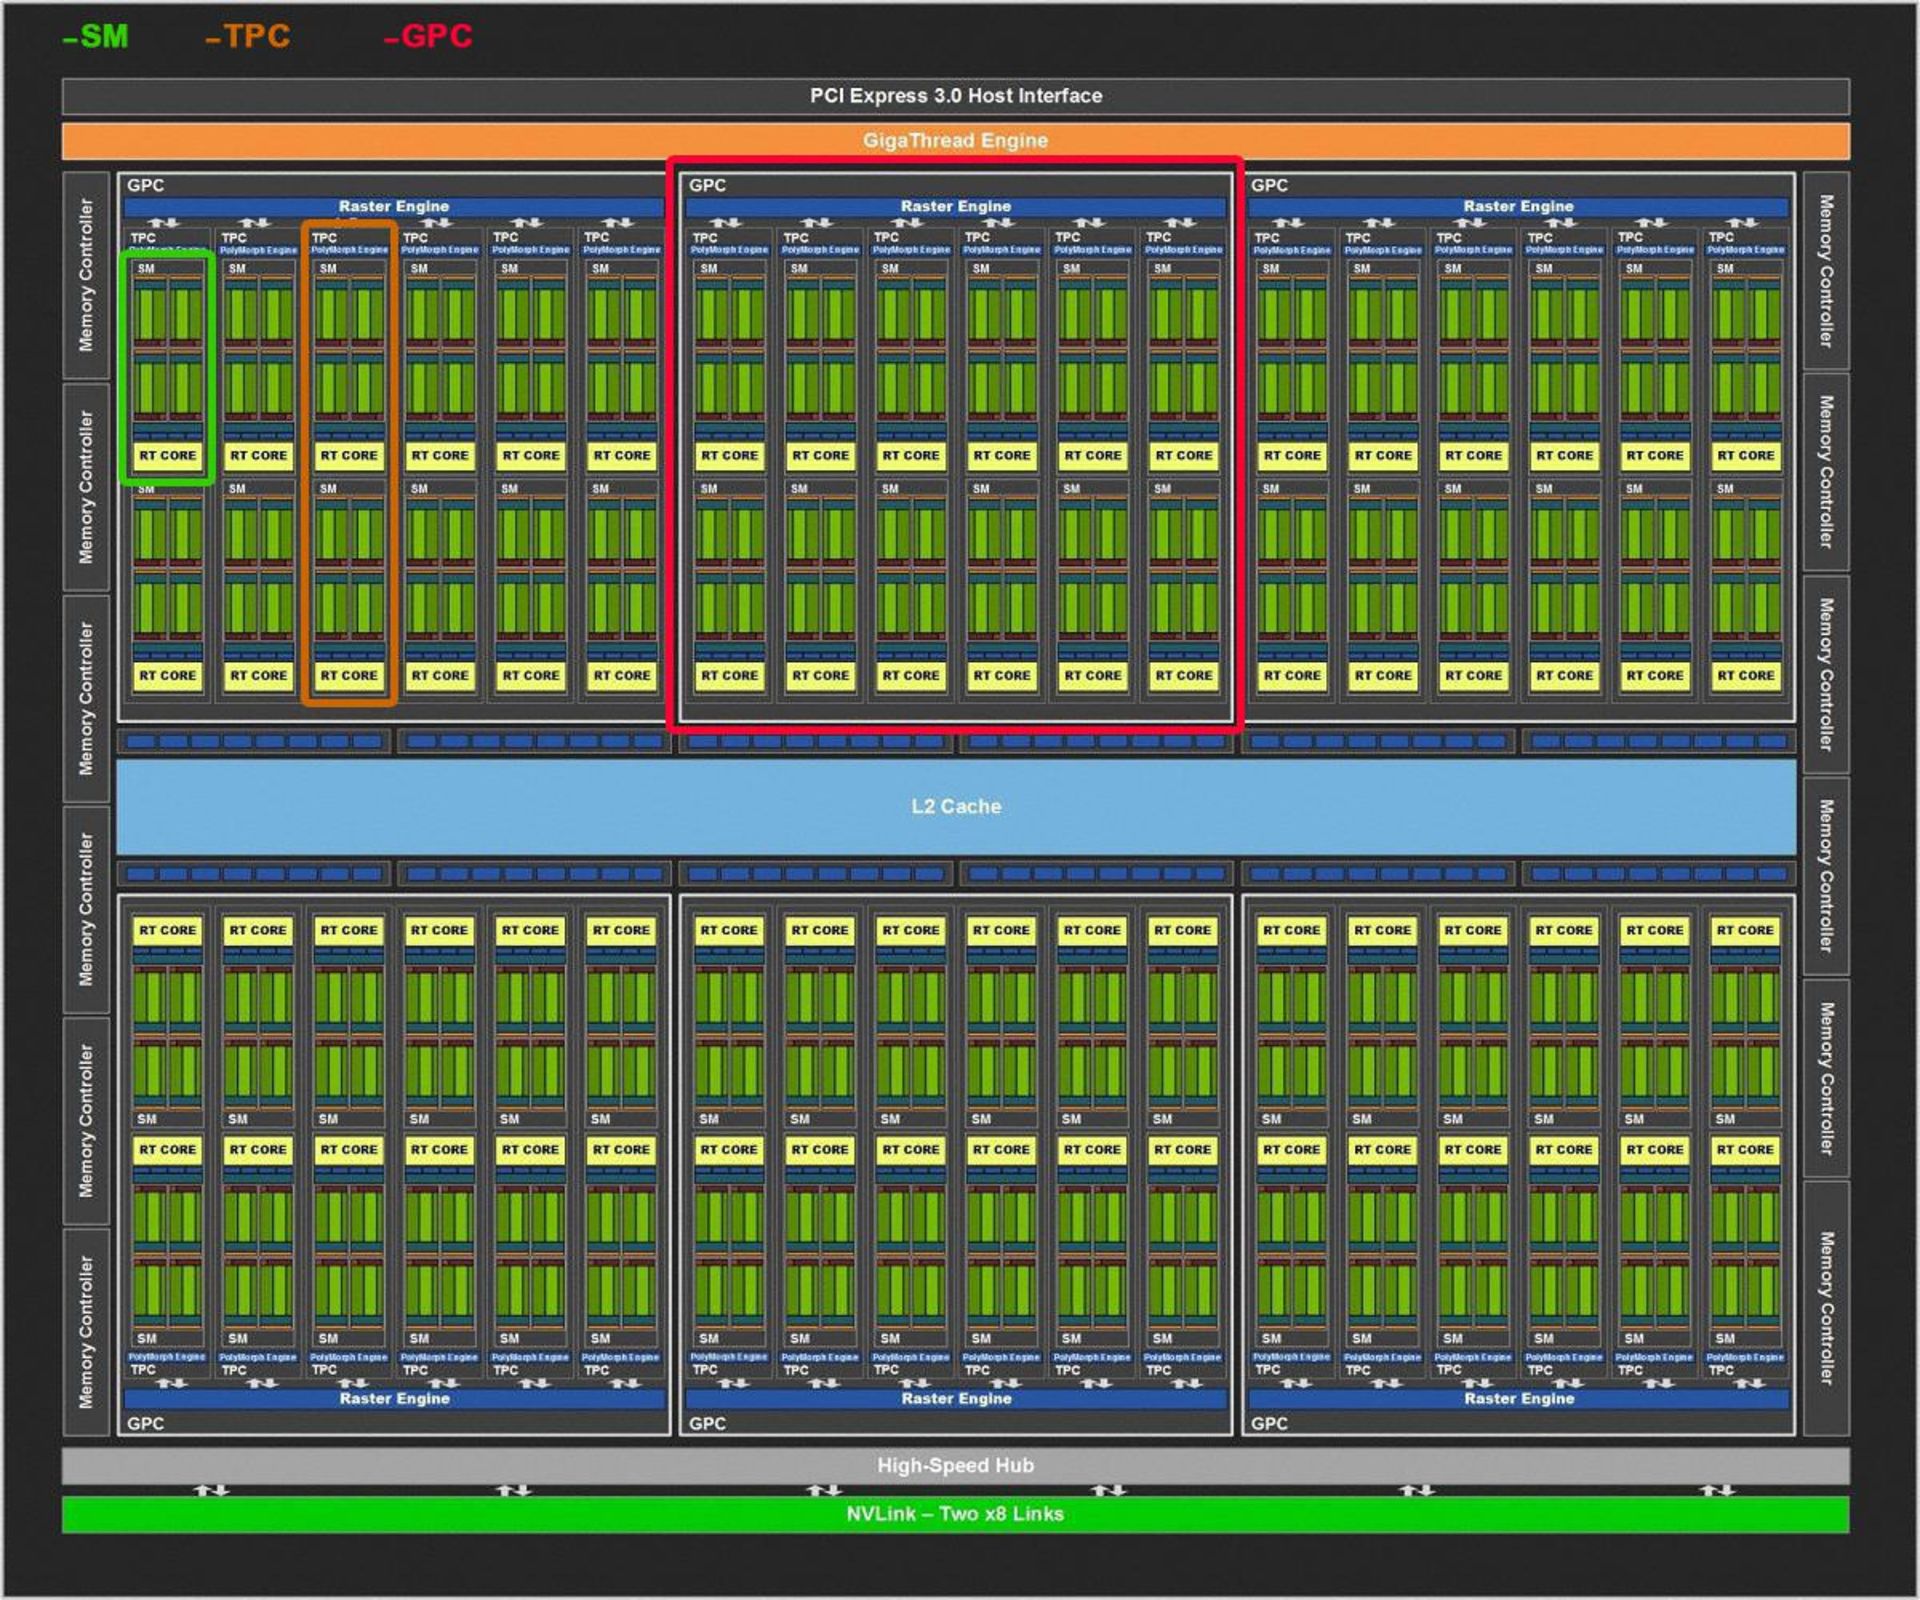Click the "GPC" label of the bottom-left GPC
Screen dimensions: 1920x1600
tap(145, 1423)
